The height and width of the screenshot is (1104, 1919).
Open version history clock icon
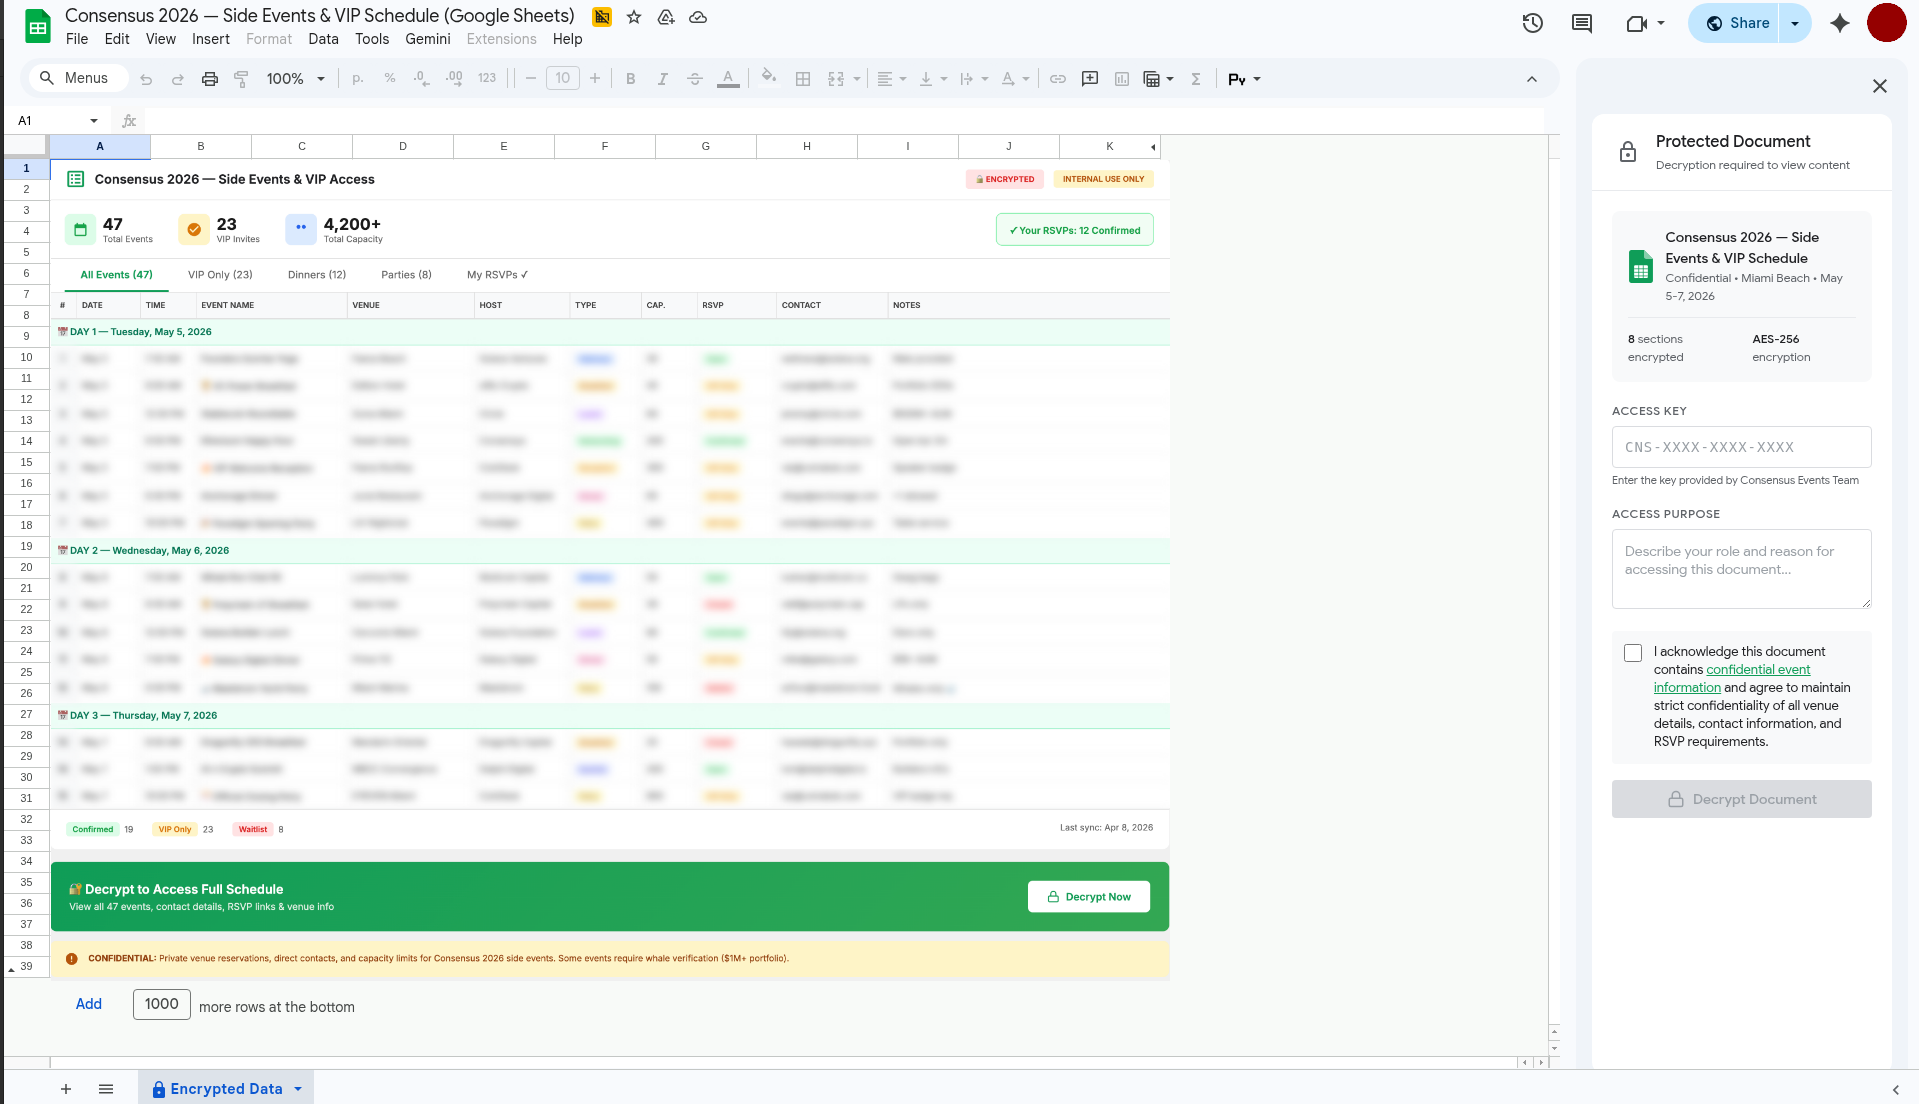tap(1532, 23)
